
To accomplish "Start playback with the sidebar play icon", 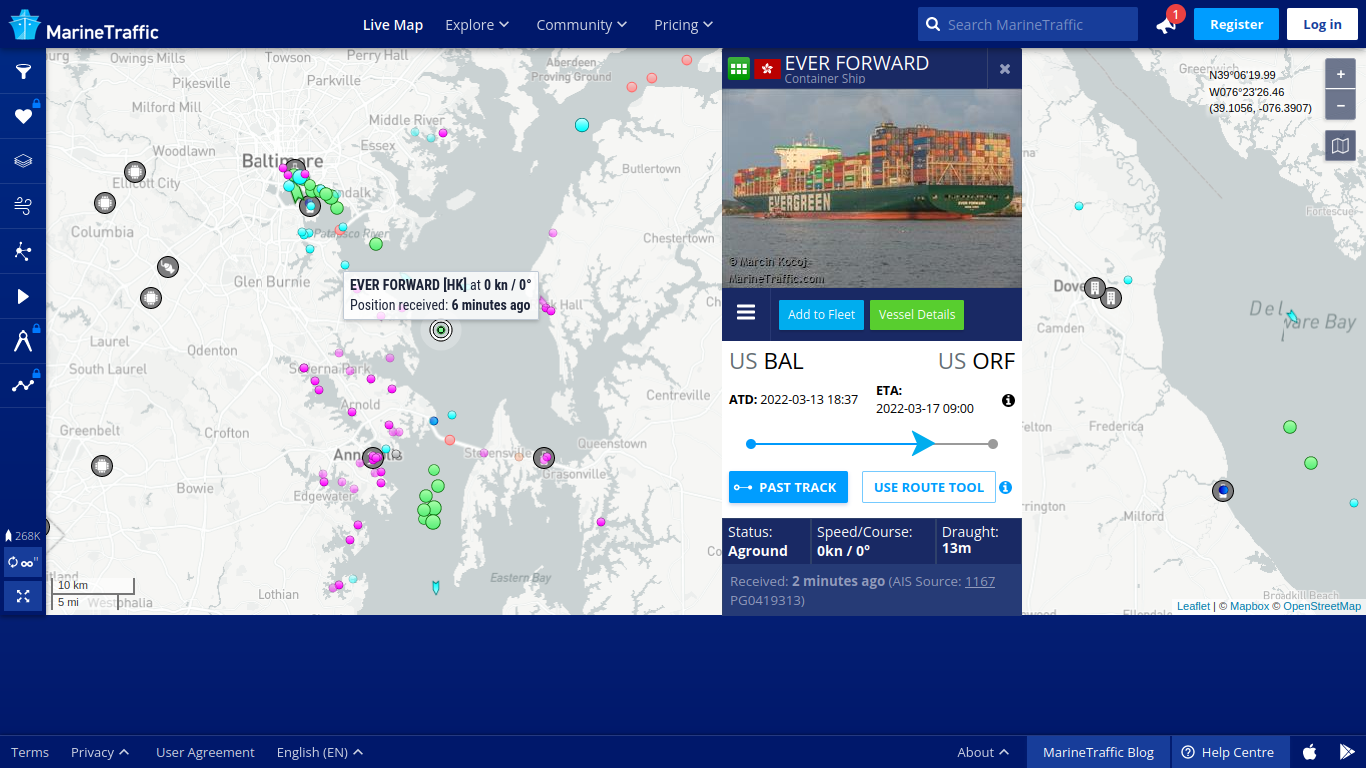I will [23, 296].
